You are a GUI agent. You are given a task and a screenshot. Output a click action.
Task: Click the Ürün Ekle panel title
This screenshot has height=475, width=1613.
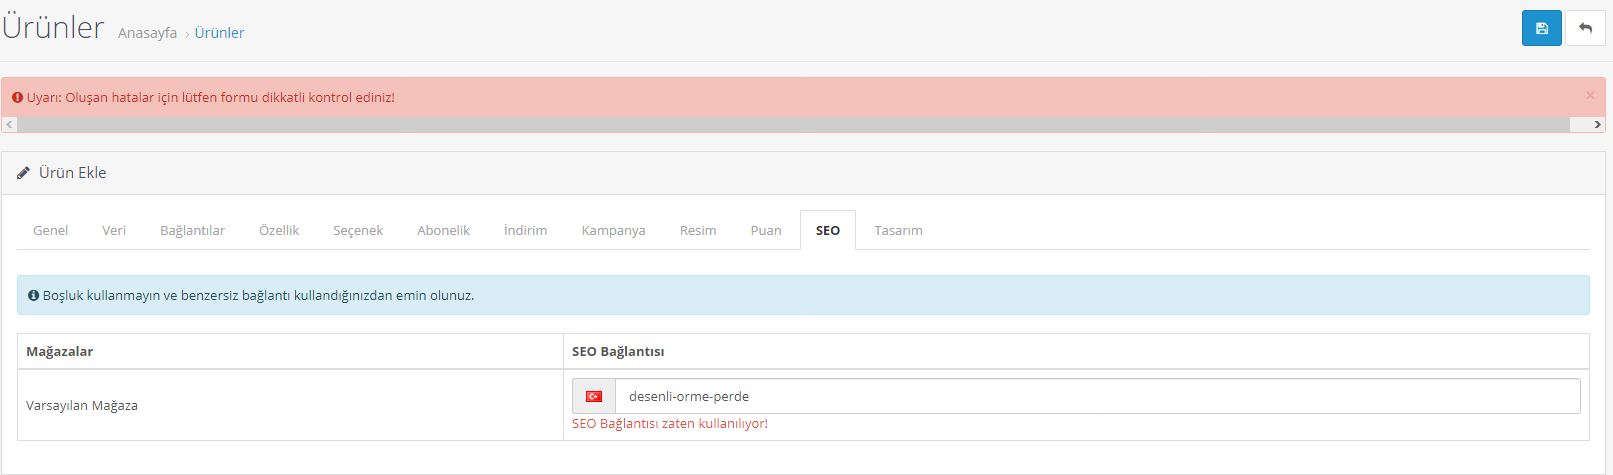click(x=72, y=173)
